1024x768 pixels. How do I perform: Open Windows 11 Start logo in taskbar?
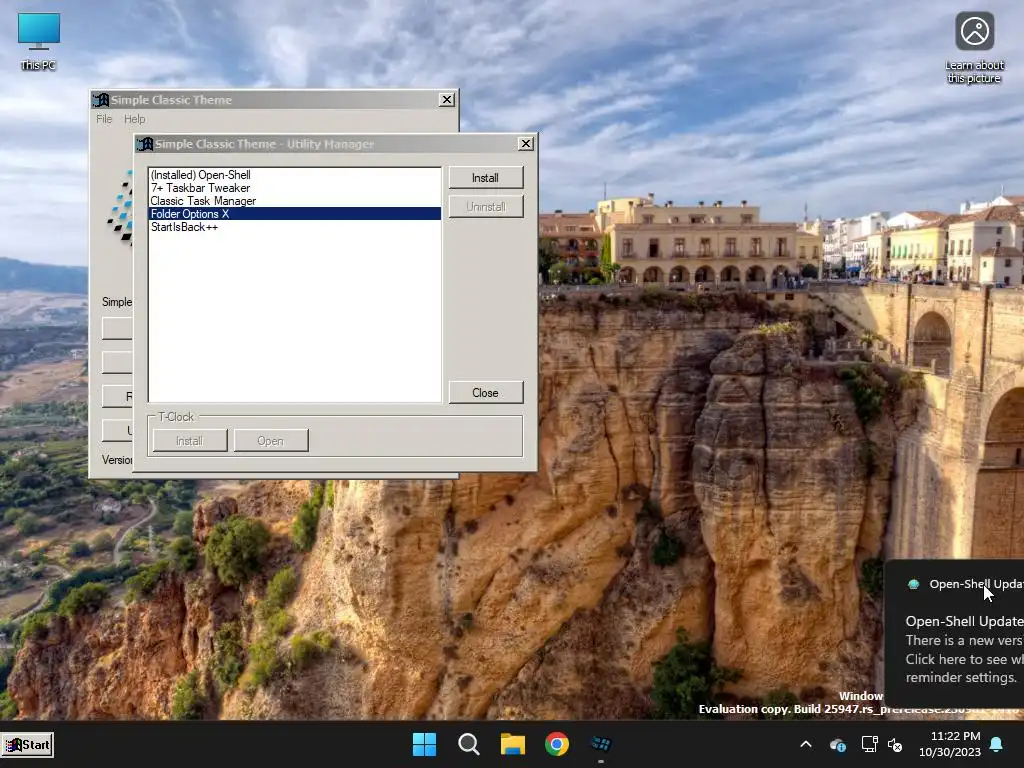coord(424,744)
